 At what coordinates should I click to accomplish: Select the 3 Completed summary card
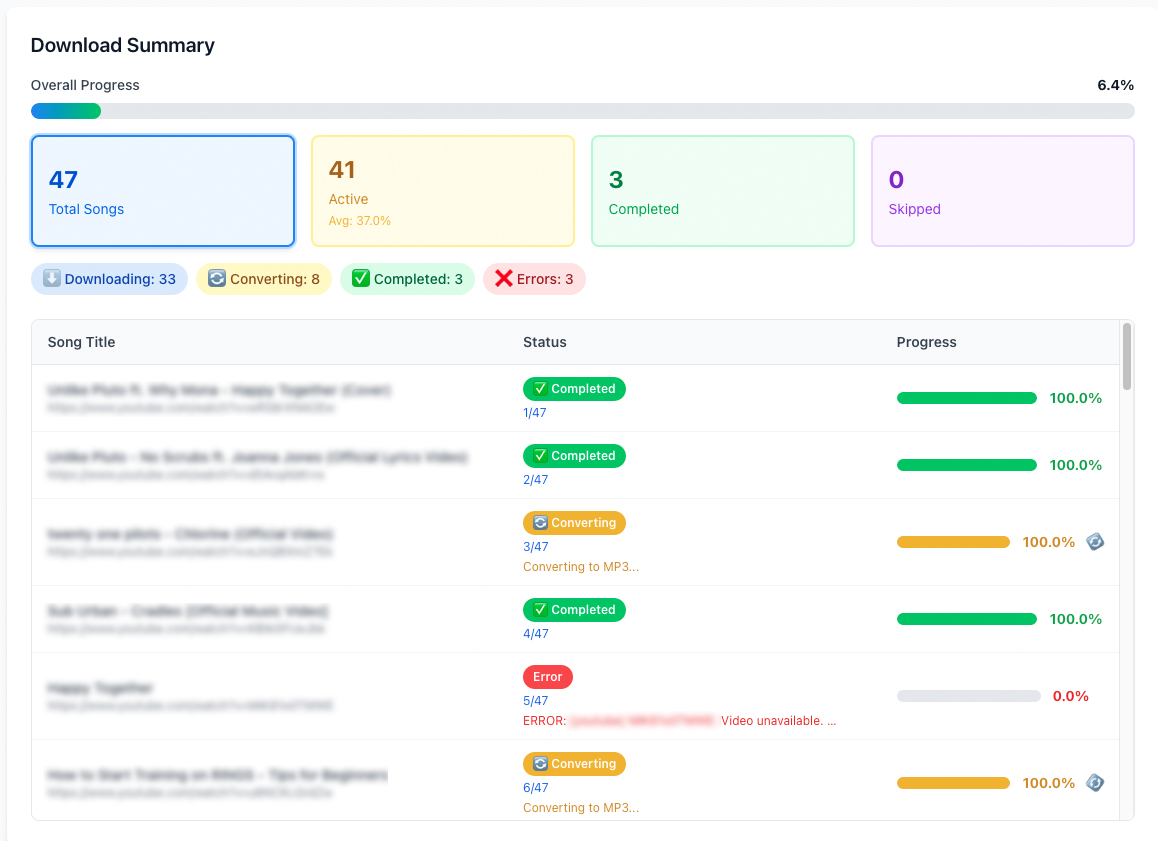coord(723,191)
